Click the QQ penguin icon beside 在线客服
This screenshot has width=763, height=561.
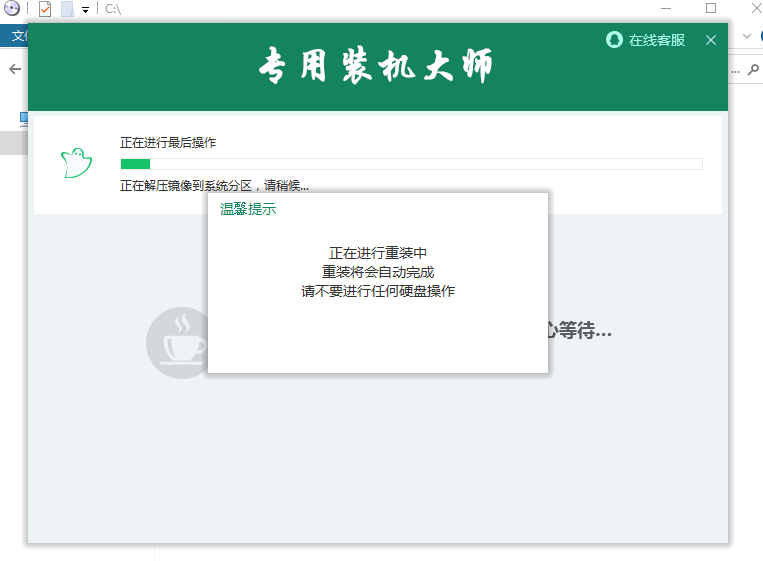tap(614, 39)
